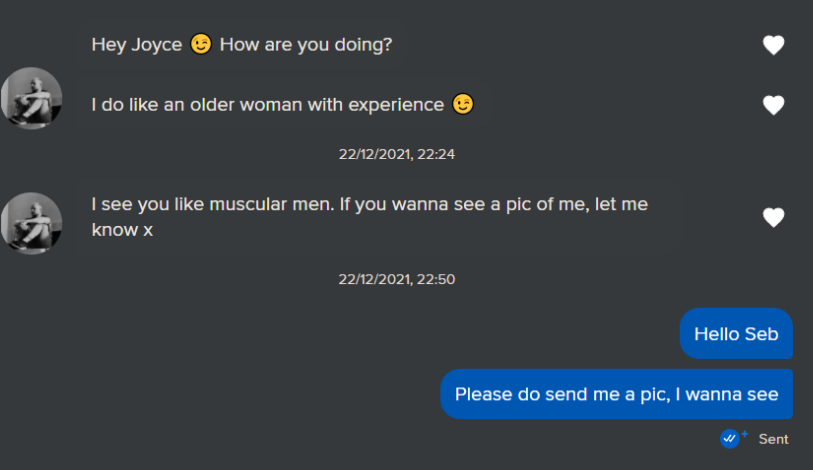Tap heart beside "muscular men" message
The image size is (813, 470).
pos(773,217)
